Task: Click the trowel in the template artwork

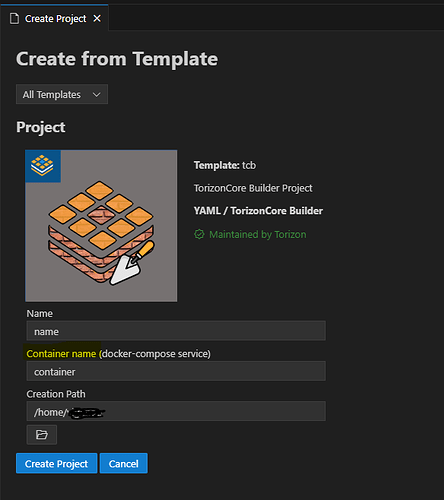Action: (132, 263)
